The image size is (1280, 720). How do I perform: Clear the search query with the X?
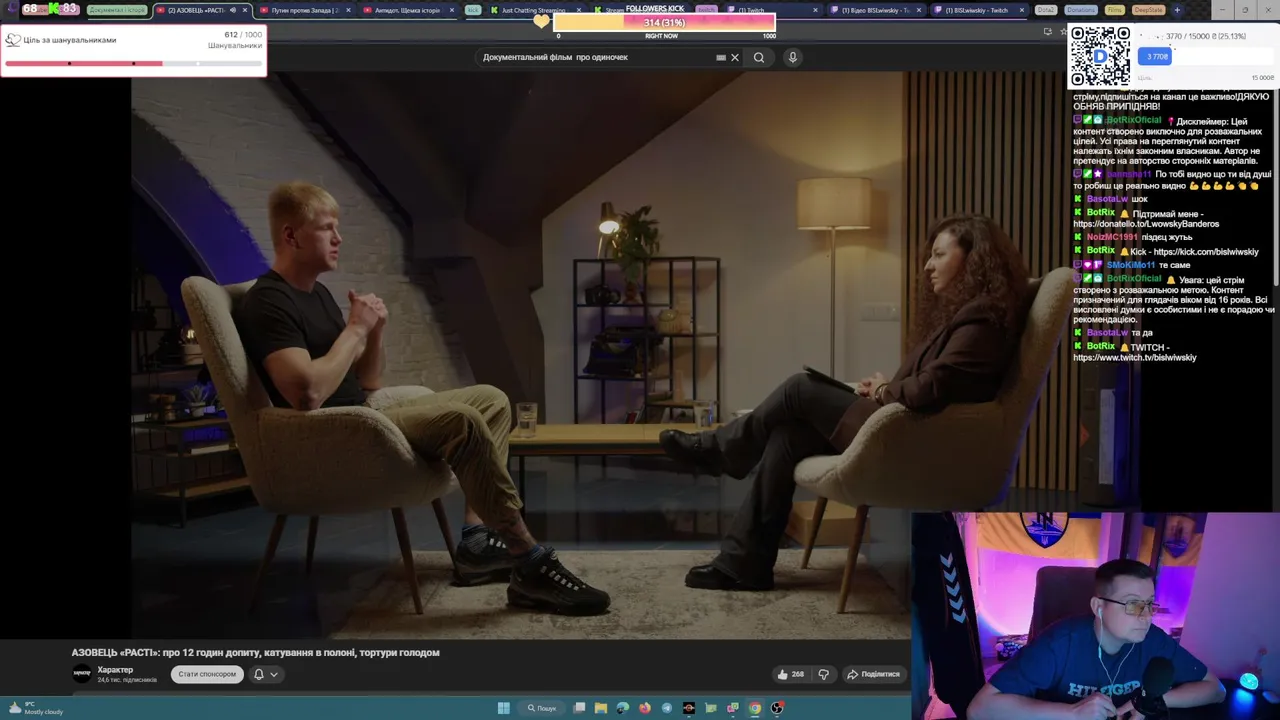click(x=735, y=57)
